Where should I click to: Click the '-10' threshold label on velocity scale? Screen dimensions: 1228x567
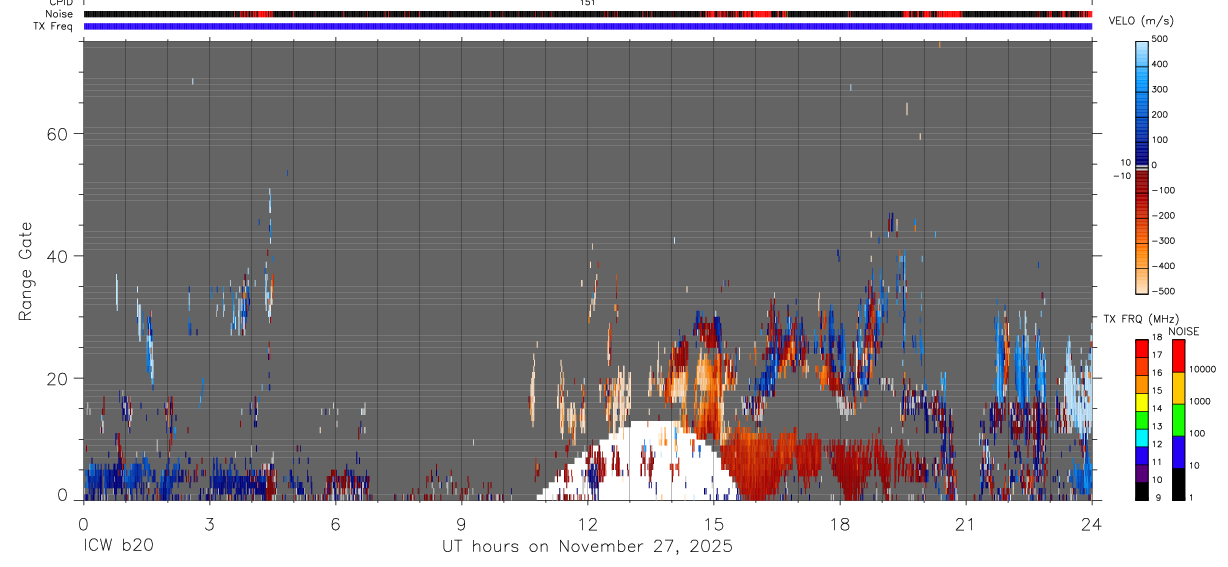[1121, 176]
